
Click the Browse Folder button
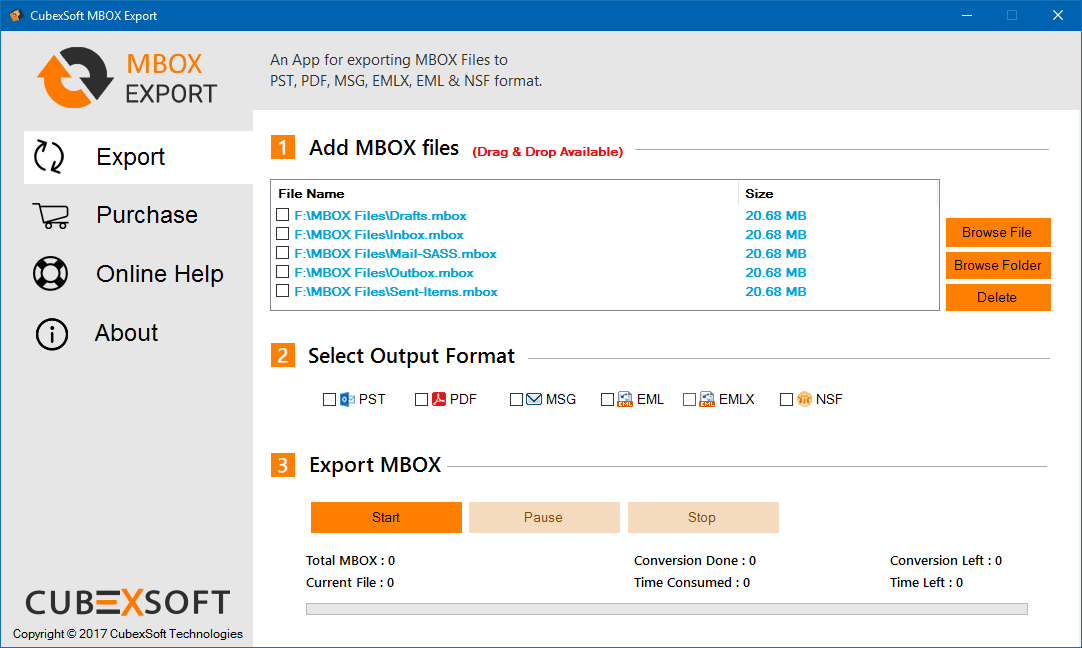coord(998,265)
